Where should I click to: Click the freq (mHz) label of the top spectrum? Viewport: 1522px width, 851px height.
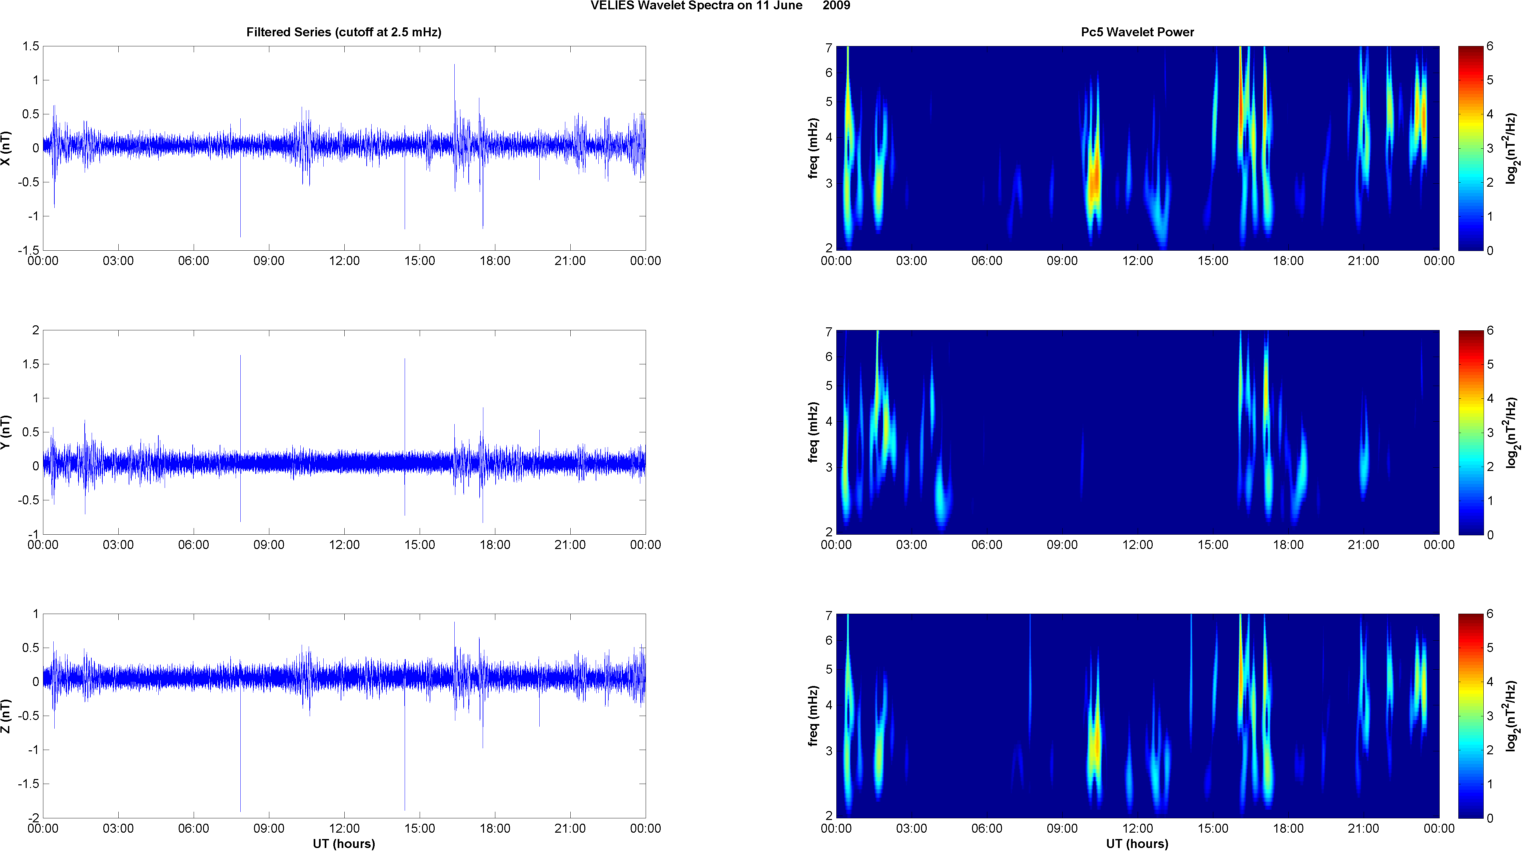point(814,148)
